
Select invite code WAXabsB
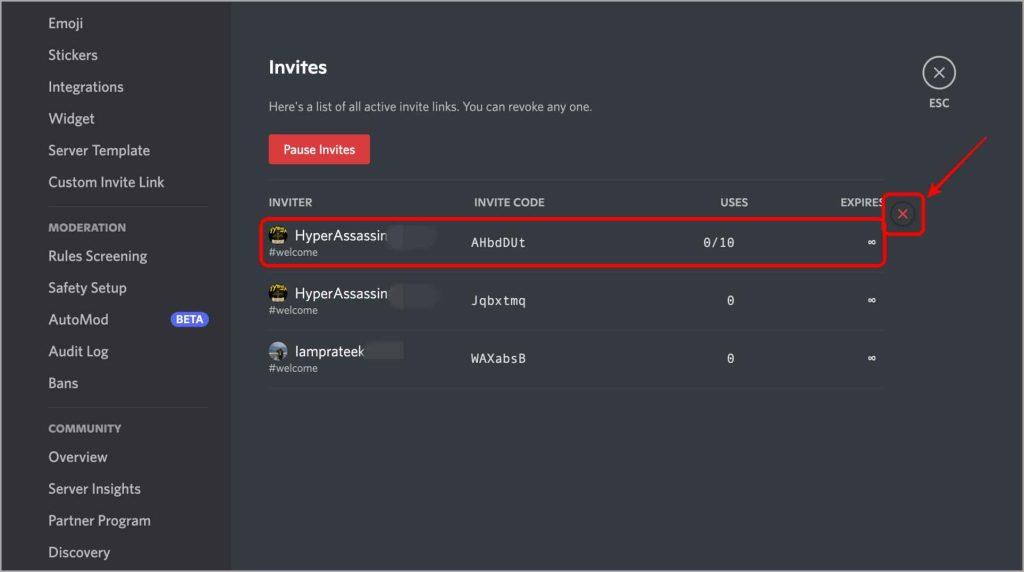pyautogui.click(x=498, y=358)
